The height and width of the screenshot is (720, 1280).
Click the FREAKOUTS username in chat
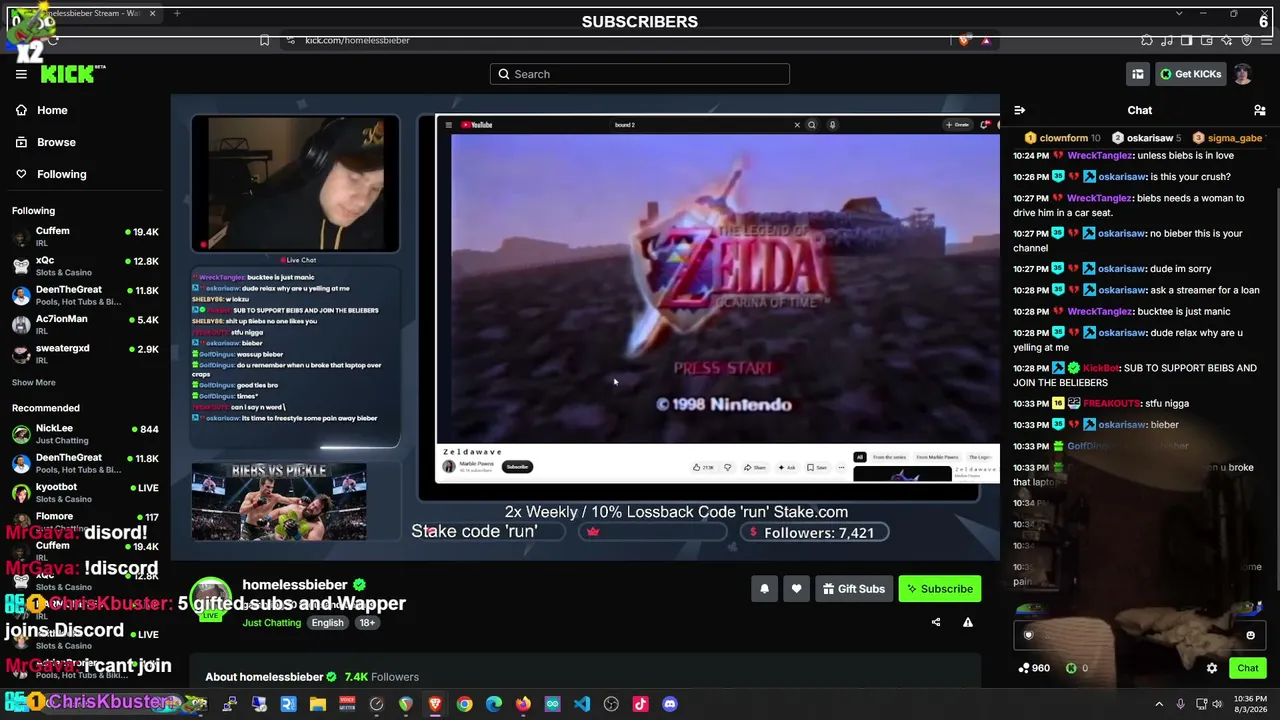click(1112, 404)
